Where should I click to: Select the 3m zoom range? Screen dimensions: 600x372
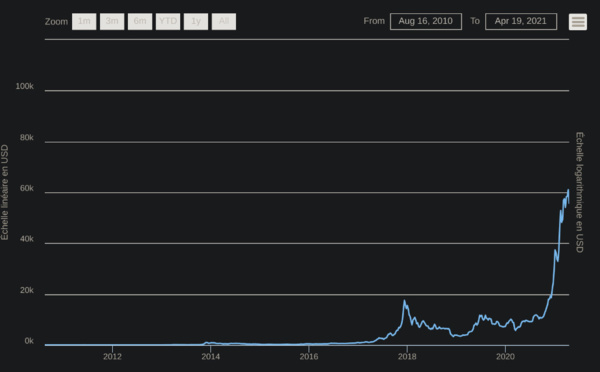coord(112,21)
